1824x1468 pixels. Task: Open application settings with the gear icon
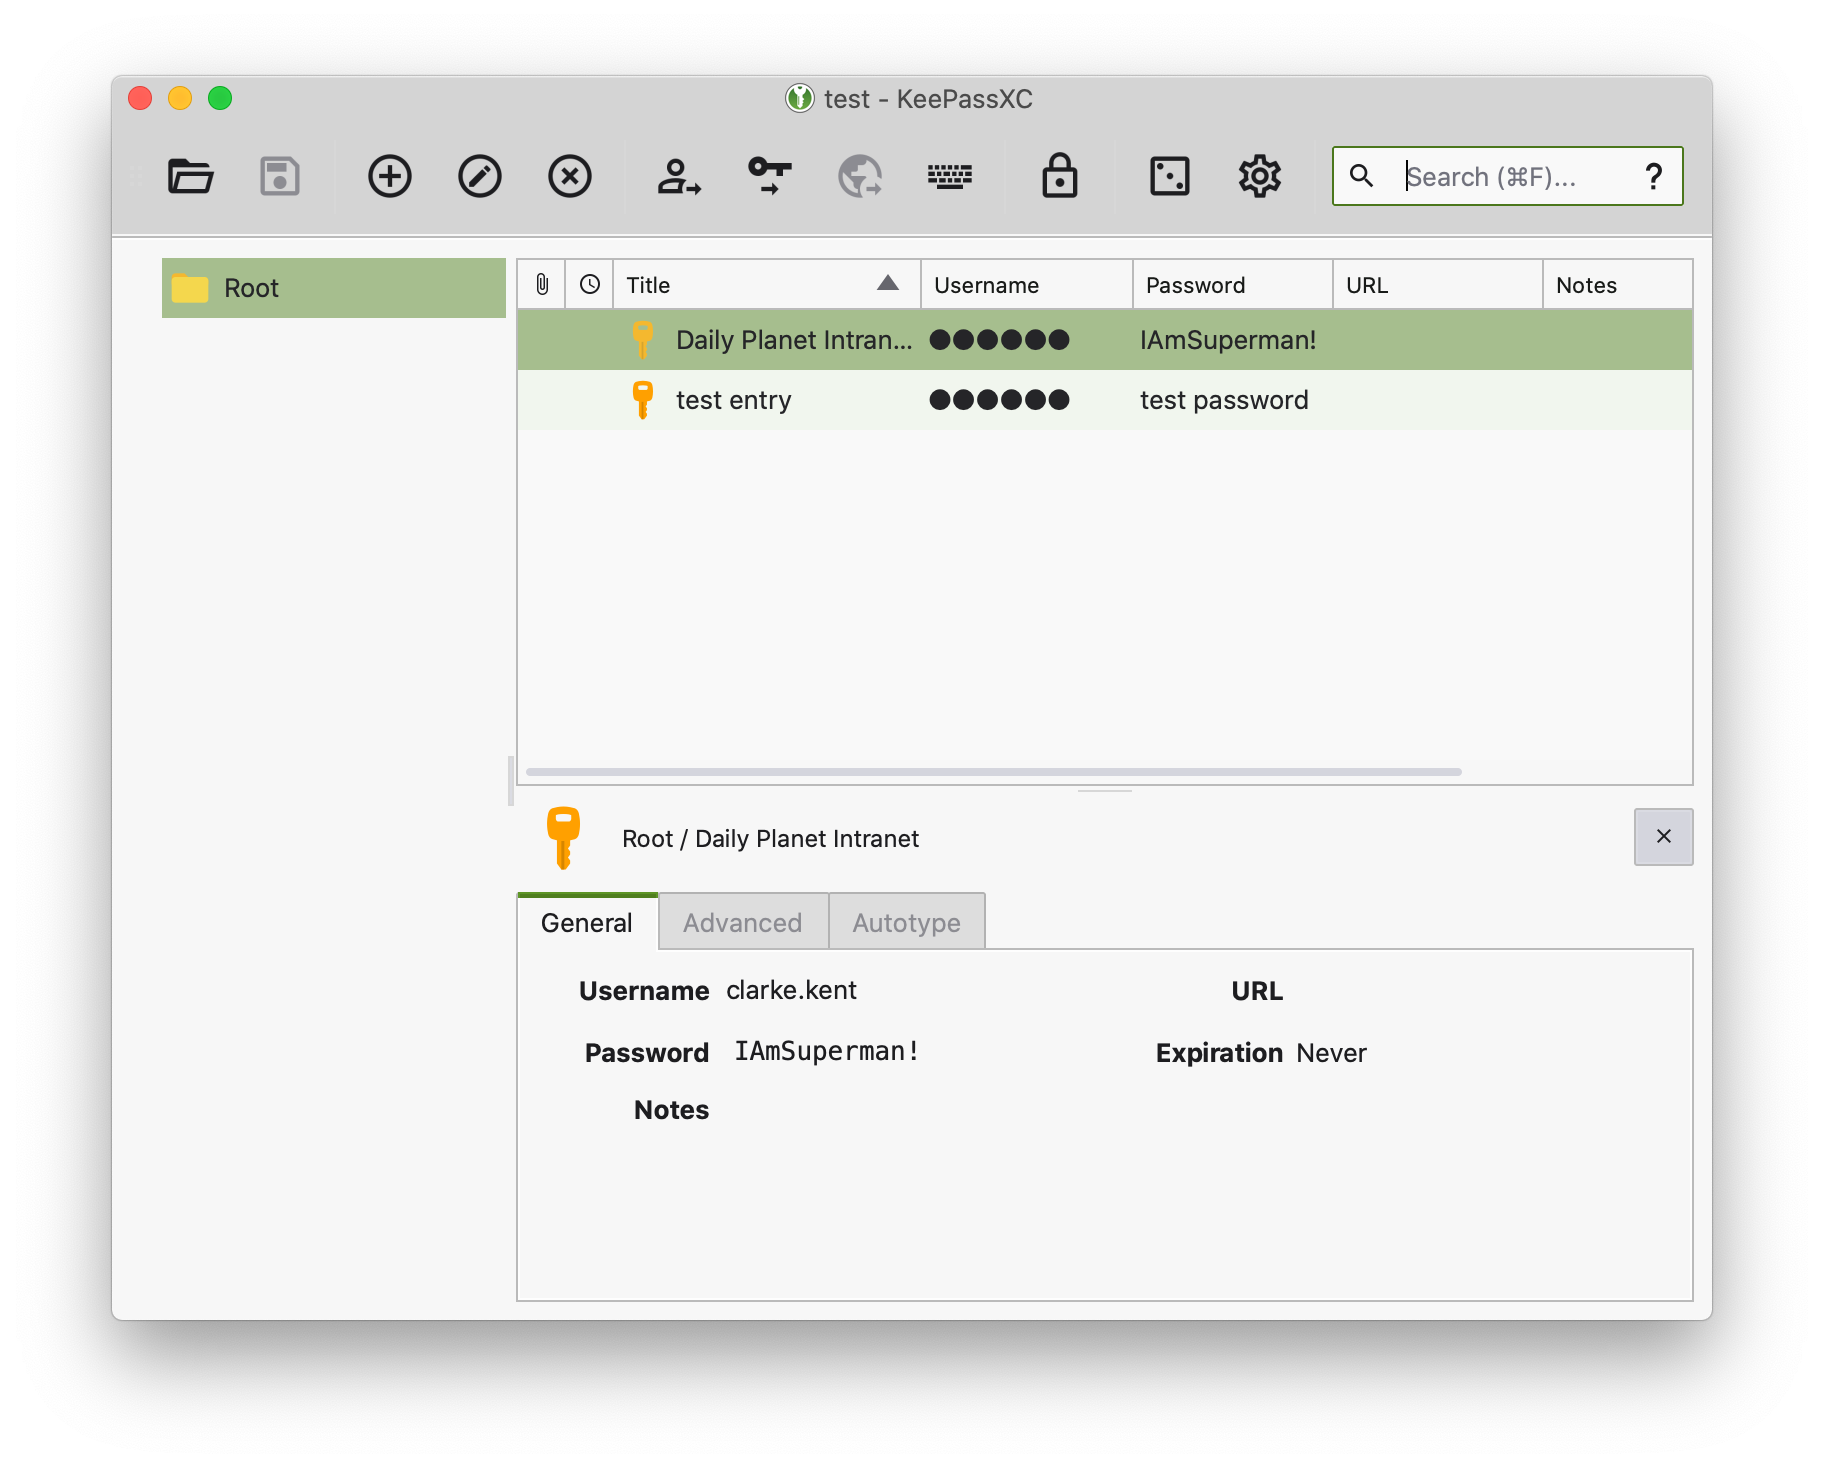tap(1259, 176)
